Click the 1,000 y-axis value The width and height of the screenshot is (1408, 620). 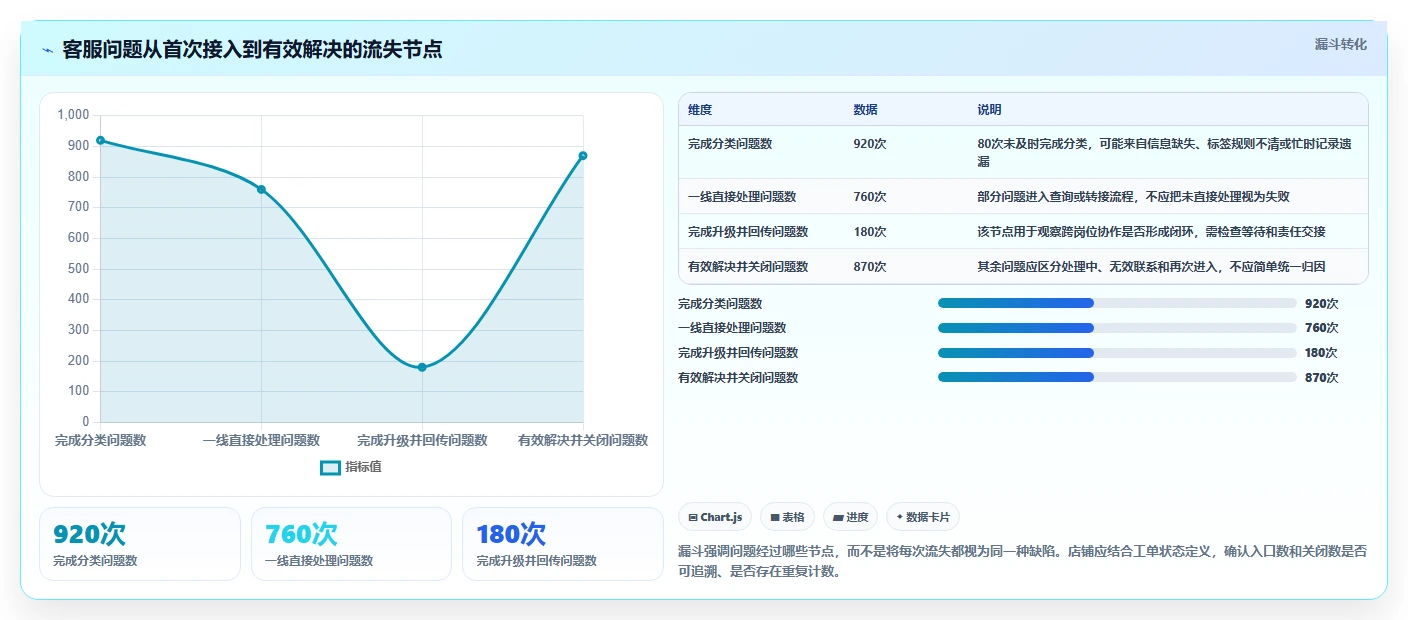click(73, 115)
